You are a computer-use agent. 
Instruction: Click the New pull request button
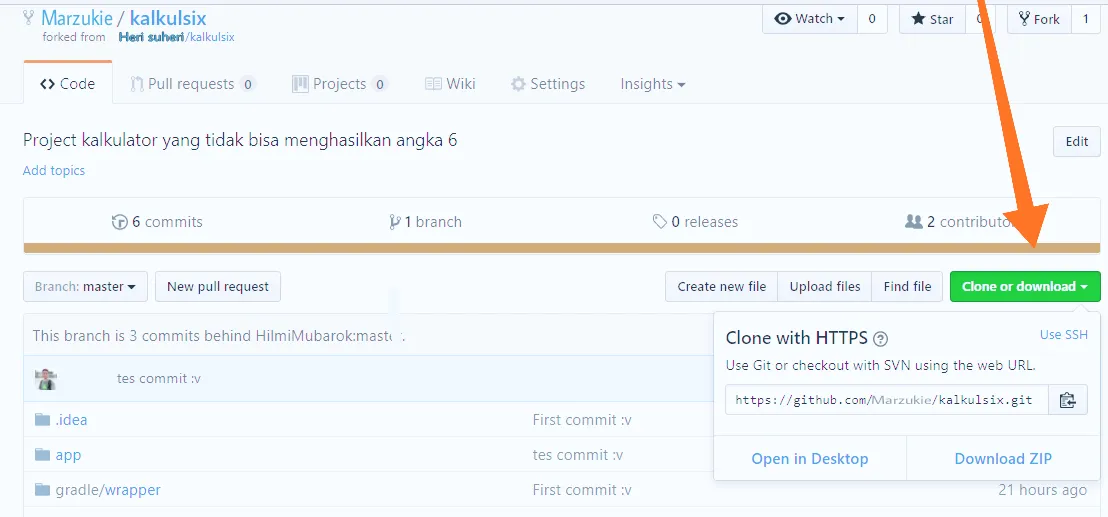(218, 287)
